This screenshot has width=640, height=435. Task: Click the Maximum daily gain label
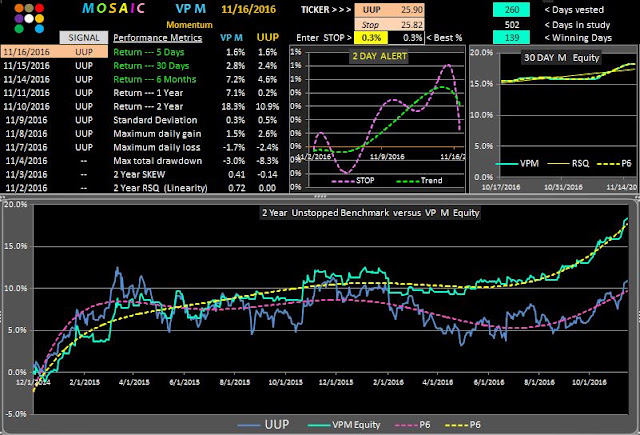[x=157, y=133]
